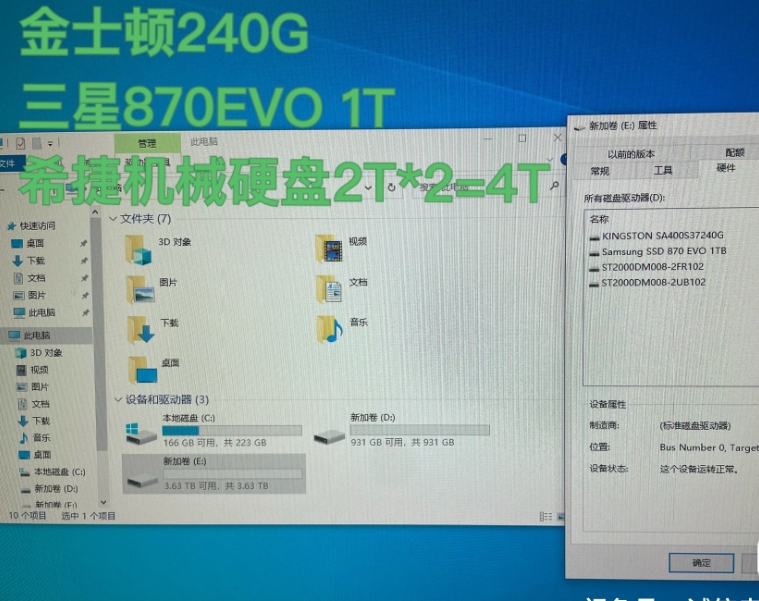
Task: Click the 确定 button in properties dialog
Action: (x=701, y=563)
